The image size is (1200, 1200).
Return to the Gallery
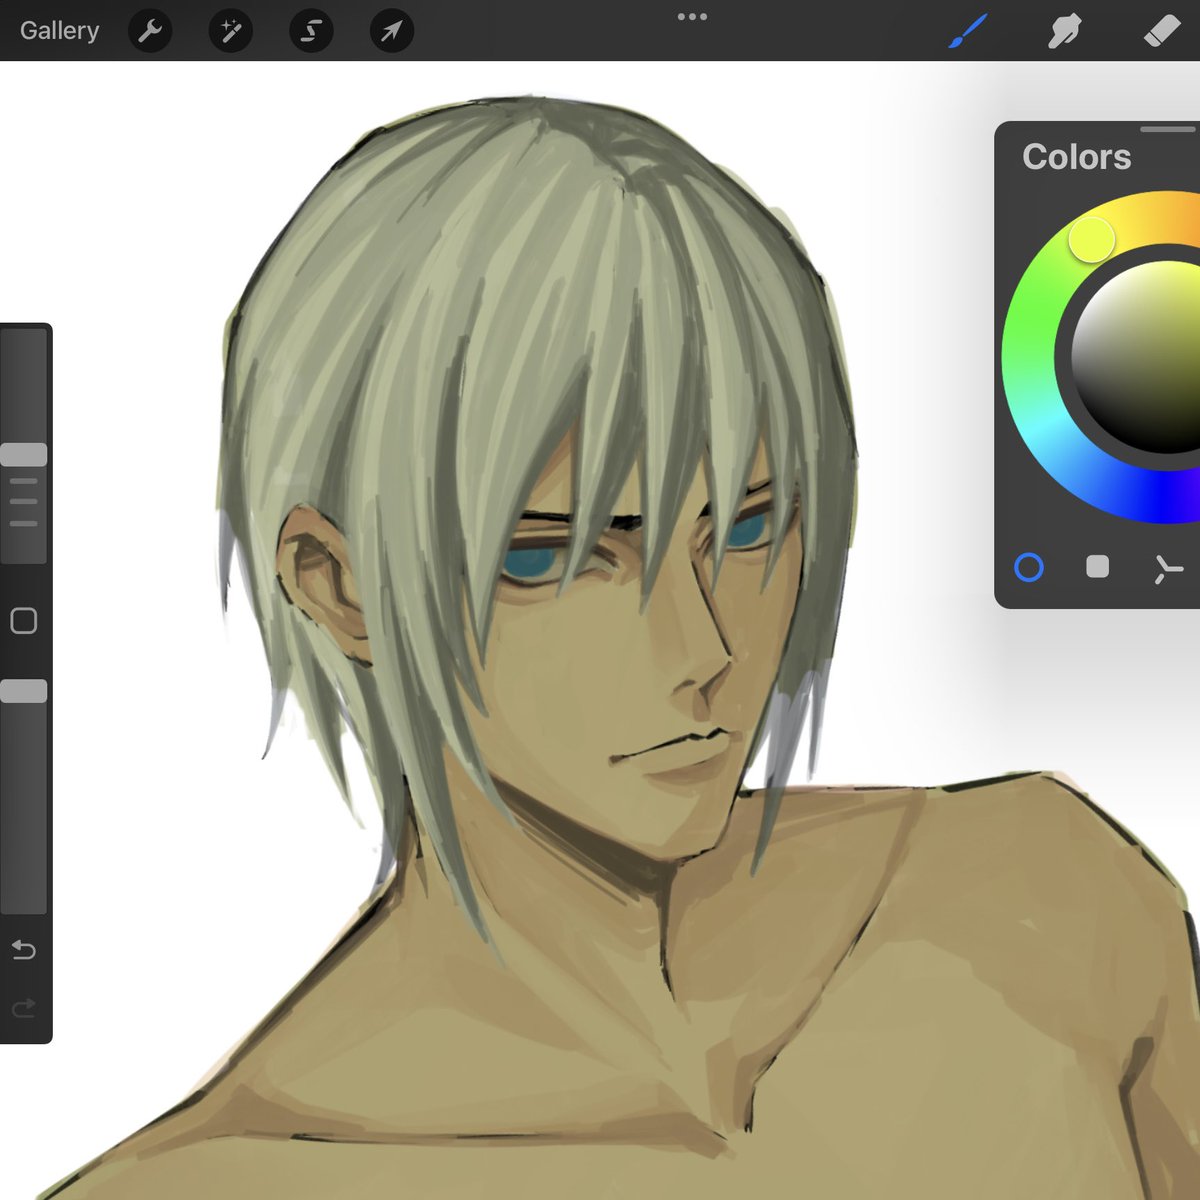click(59, 30)
